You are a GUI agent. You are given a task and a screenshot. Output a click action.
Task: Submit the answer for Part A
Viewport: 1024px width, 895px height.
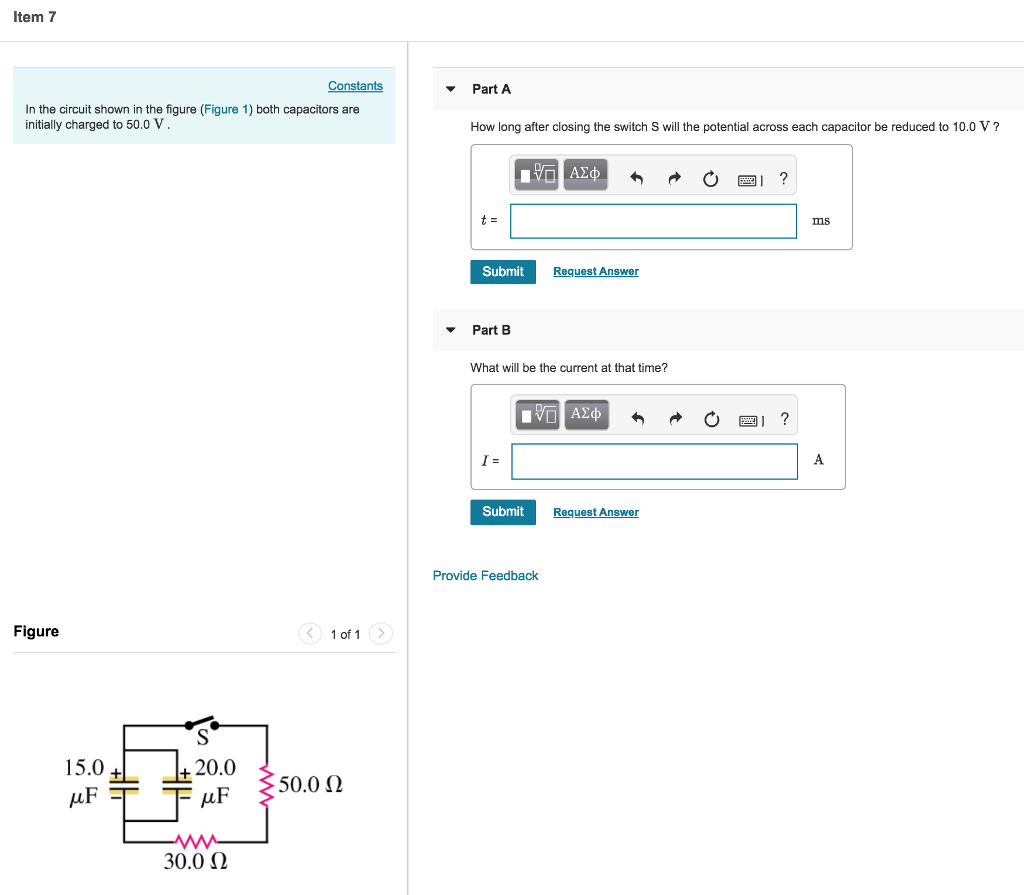(503, 271)
